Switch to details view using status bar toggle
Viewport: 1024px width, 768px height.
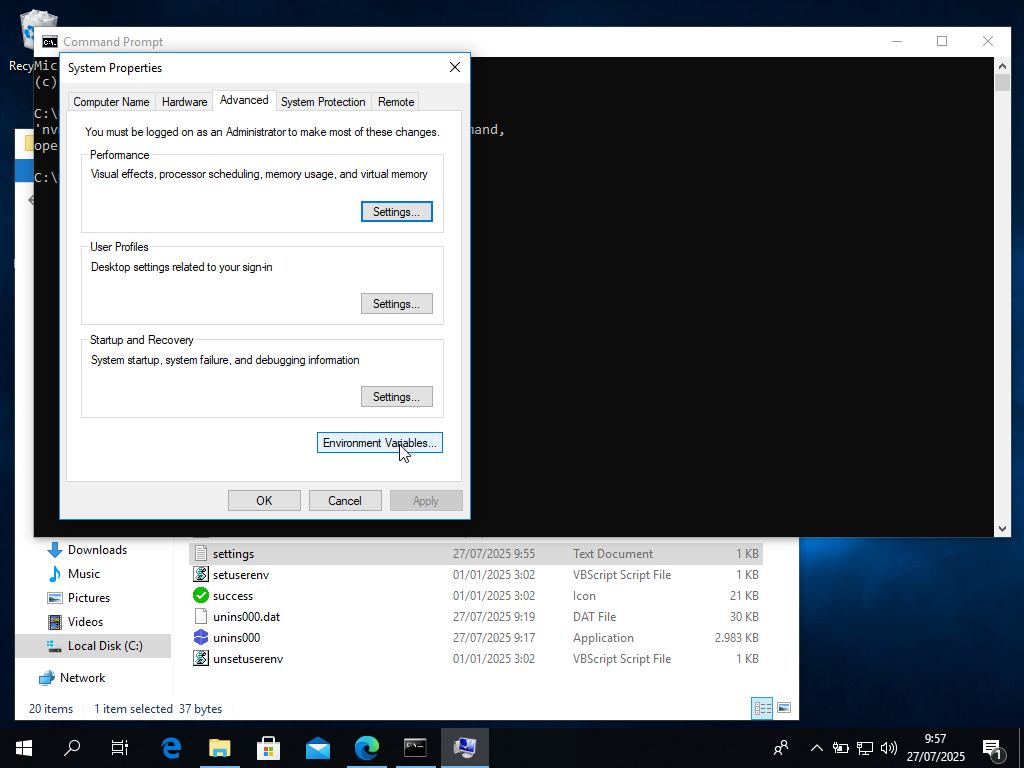(762, 707)
